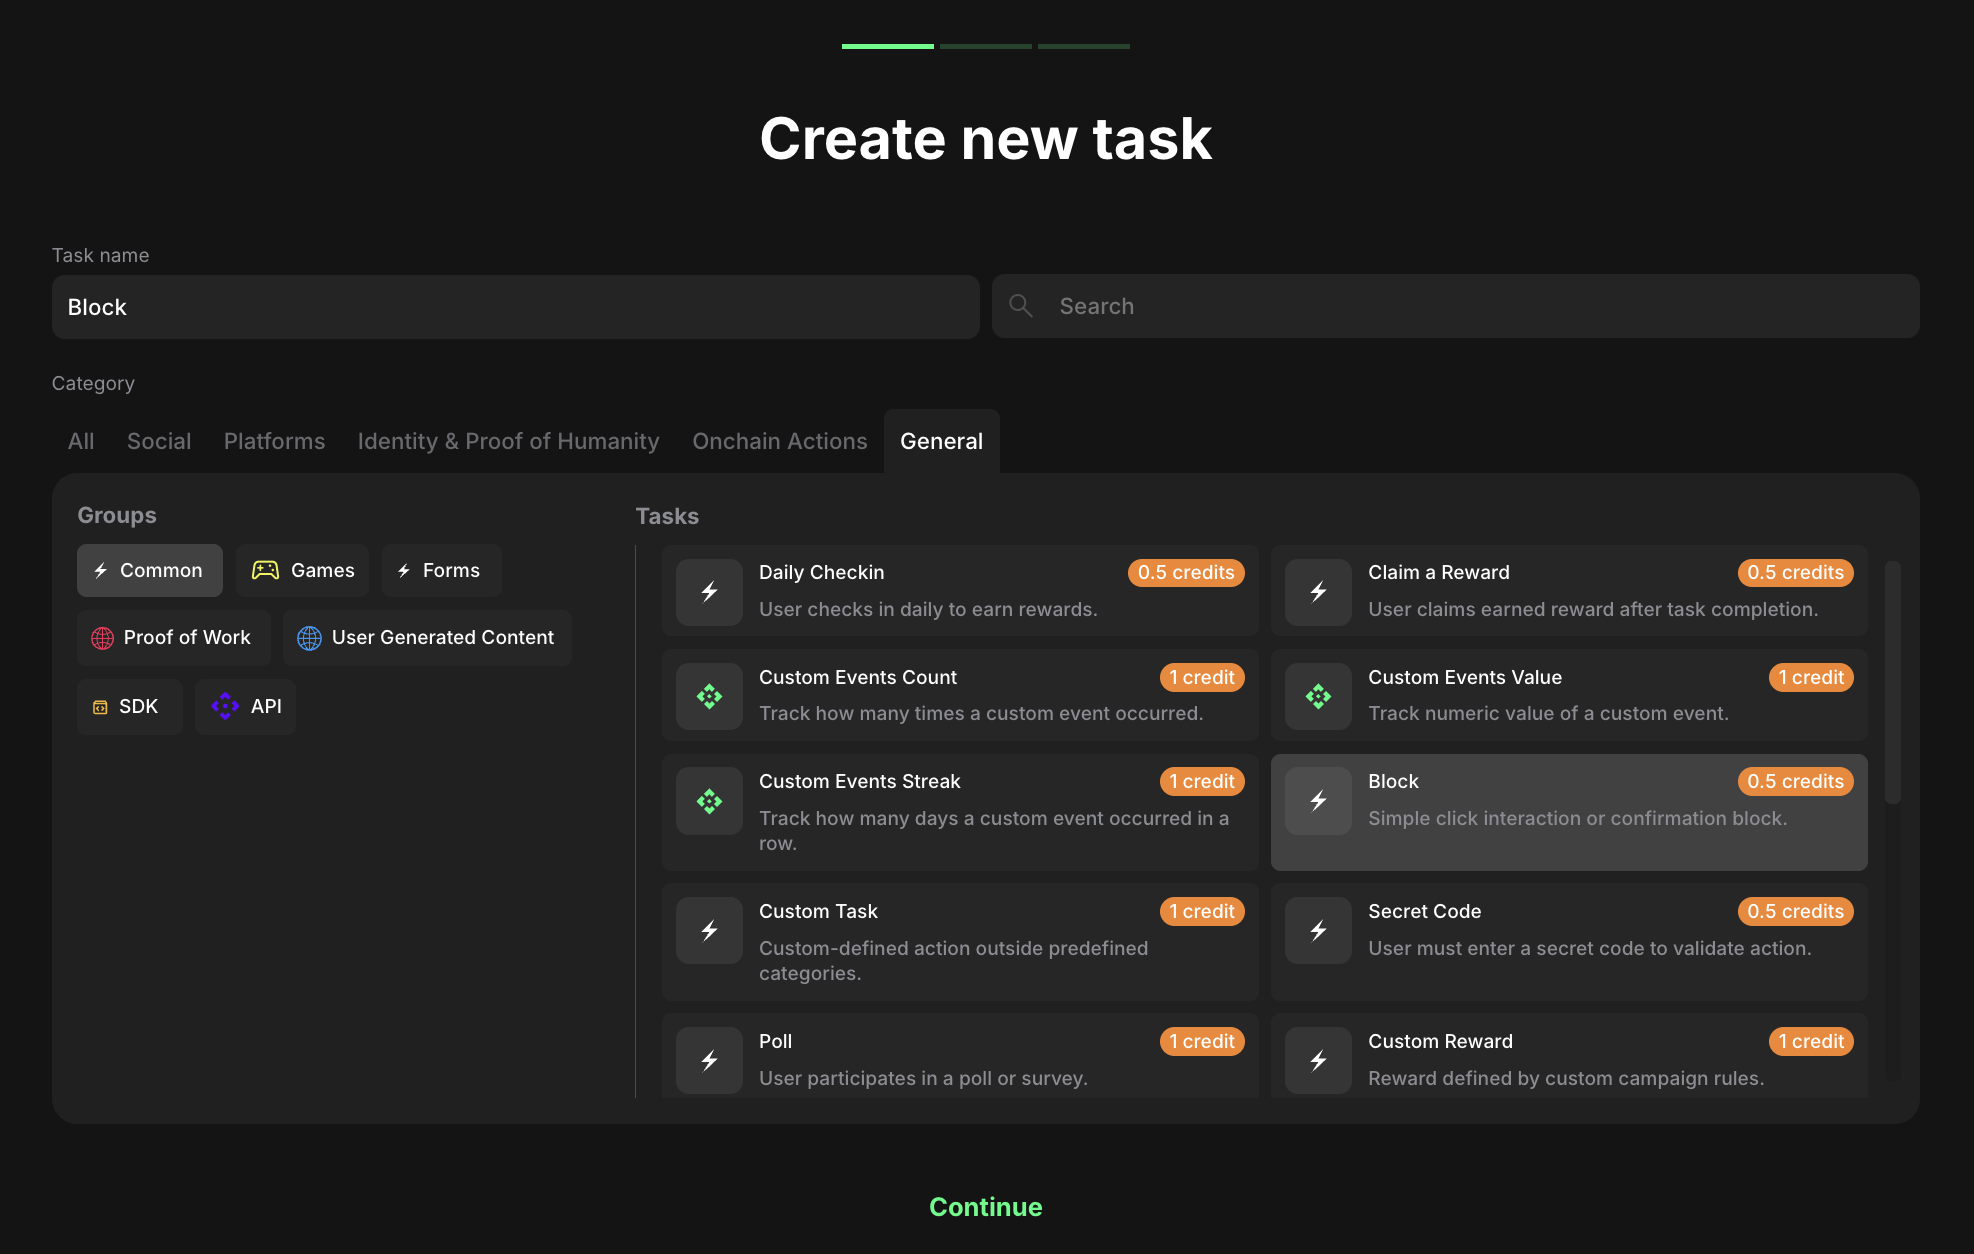Select the SDK group filter

tap(129, 706)
